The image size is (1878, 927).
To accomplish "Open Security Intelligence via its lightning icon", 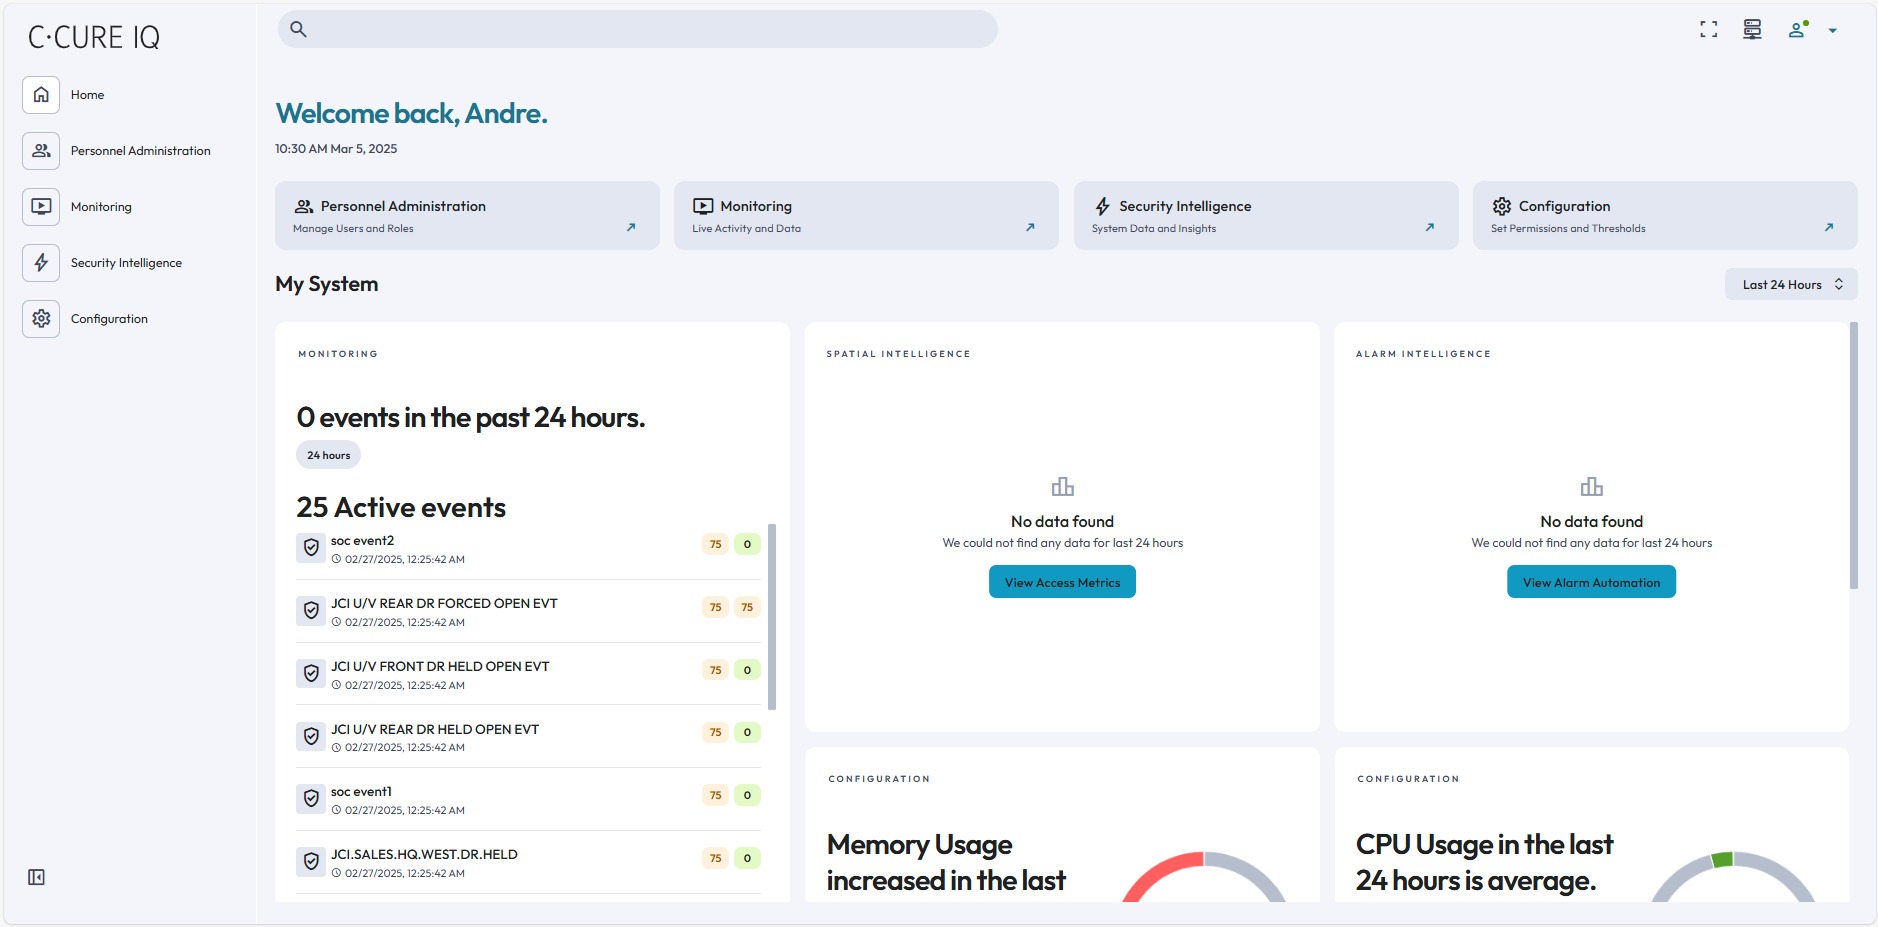I will [41, 262].
